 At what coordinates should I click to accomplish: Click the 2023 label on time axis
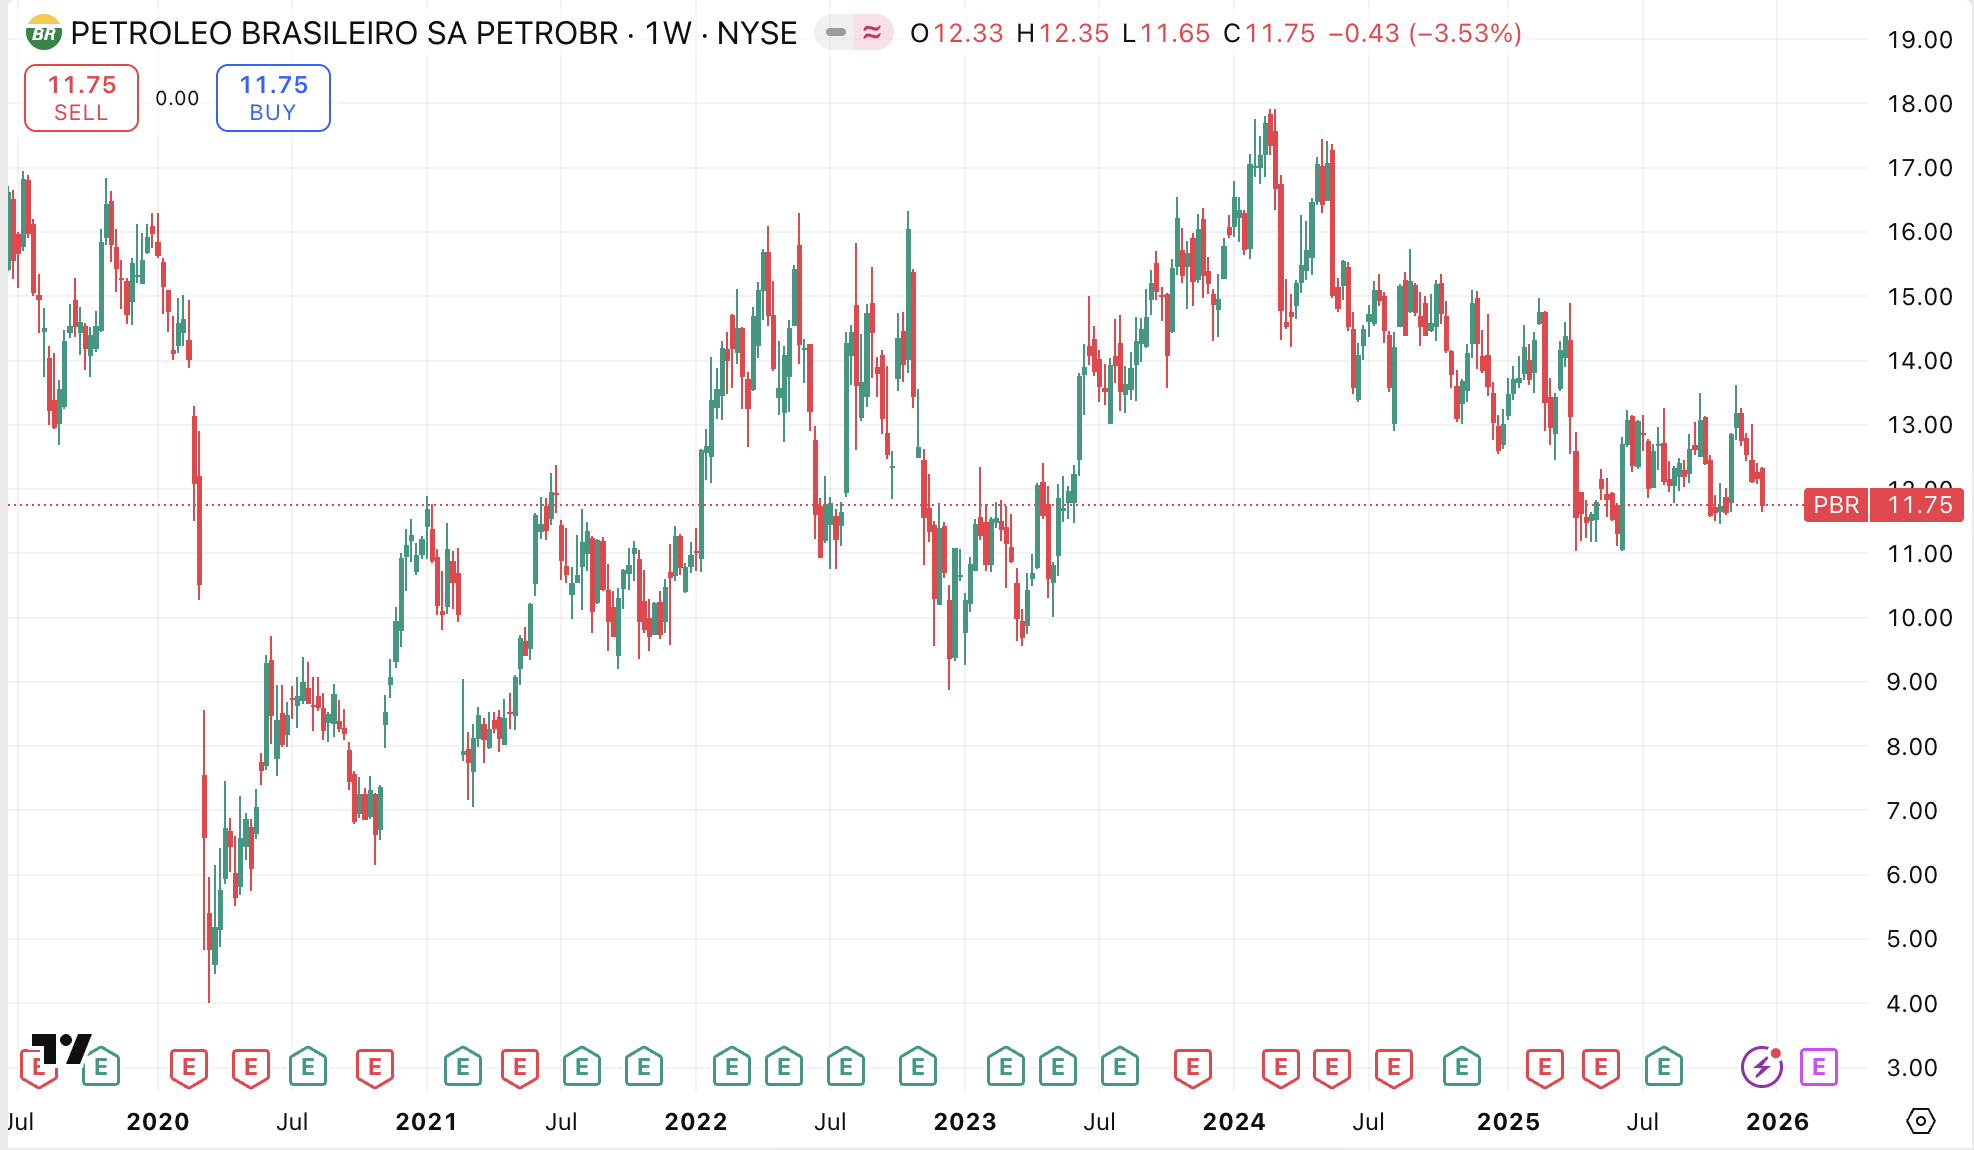[964, 1121]
